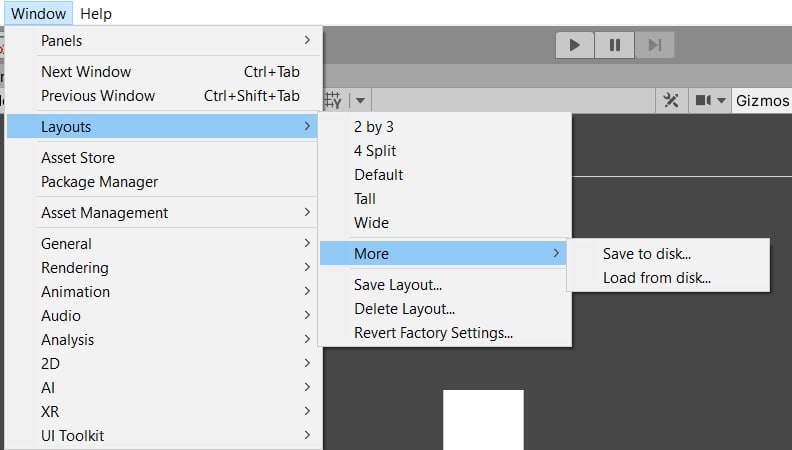Choose the Tall layout

[445, 198]
